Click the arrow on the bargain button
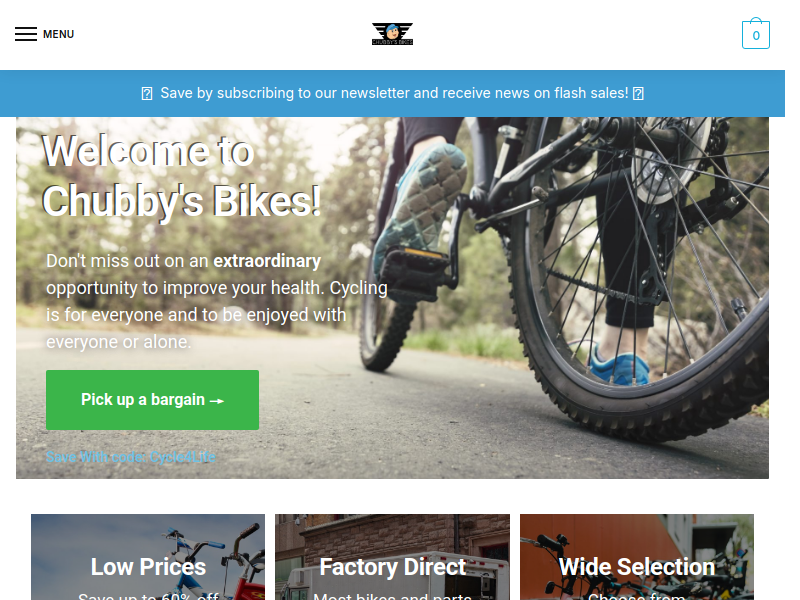800x600 pixels. coord(217,401)
